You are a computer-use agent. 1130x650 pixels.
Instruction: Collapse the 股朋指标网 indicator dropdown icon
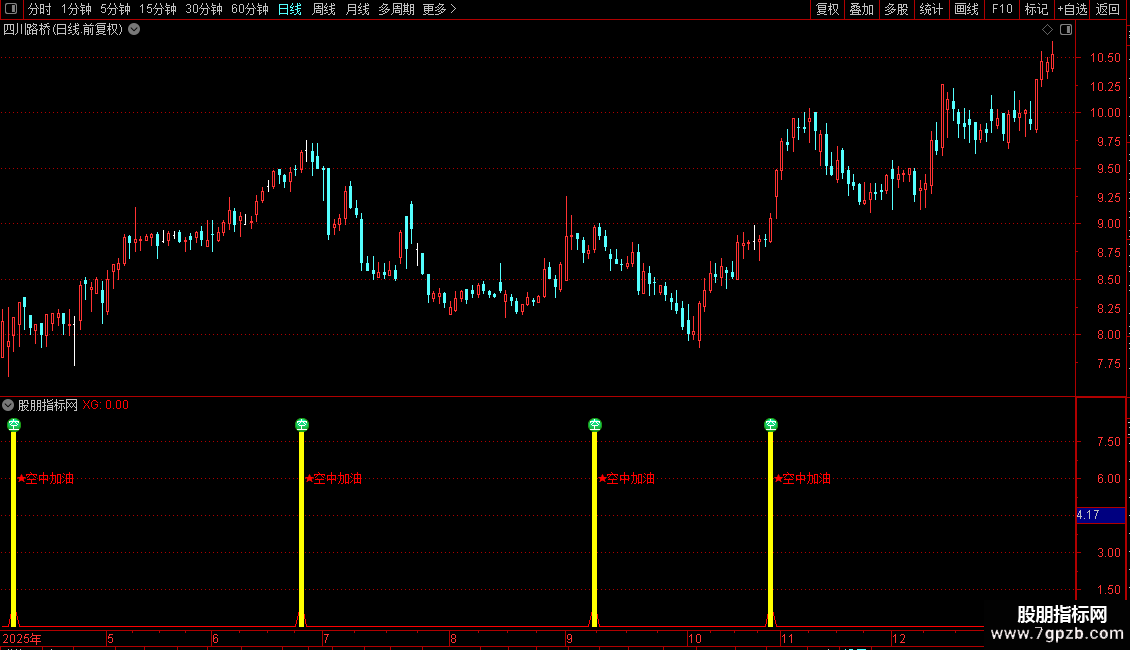point(8,405)
